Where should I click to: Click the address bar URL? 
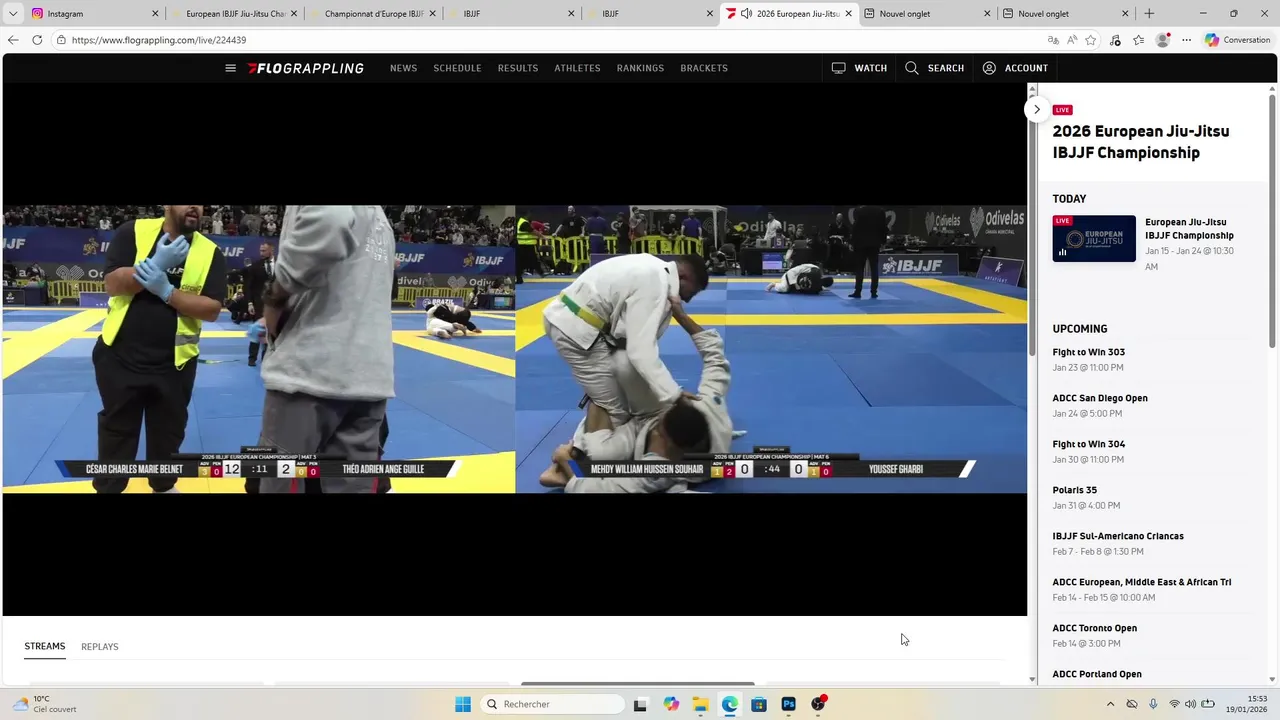(x=159, y=40)
